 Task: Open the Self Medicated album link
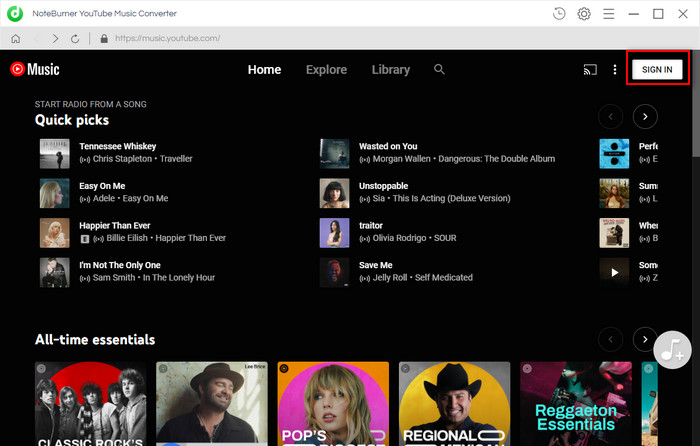[444, 277]
